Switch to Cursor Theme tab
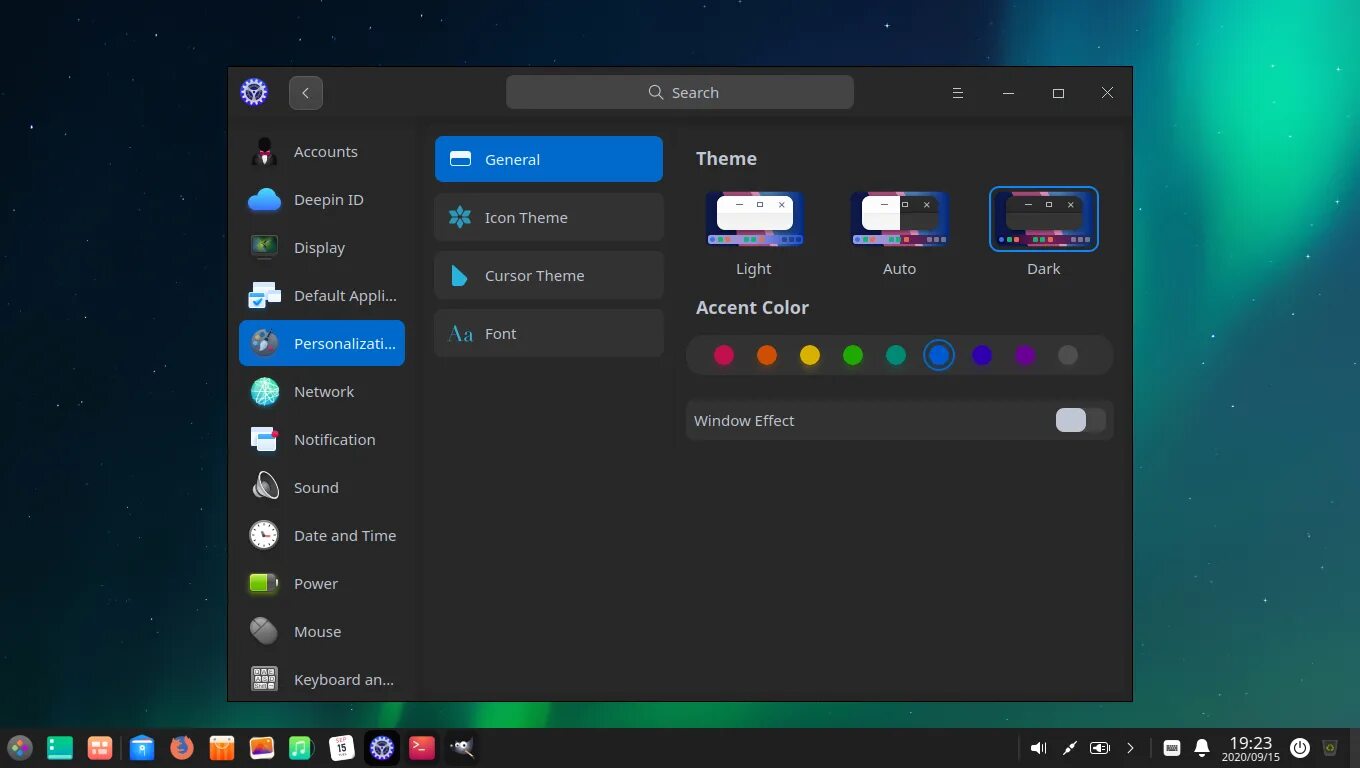The width and height of the screenshot is (1360, 768). [549, 275]
